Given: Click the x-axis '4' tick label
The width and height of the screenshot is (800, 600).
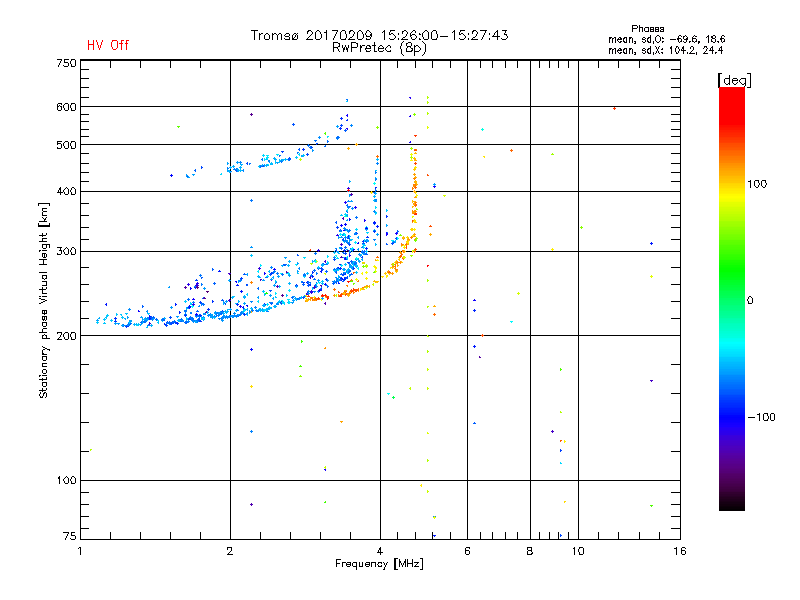Looking at the screenshot, I should 380,551.
